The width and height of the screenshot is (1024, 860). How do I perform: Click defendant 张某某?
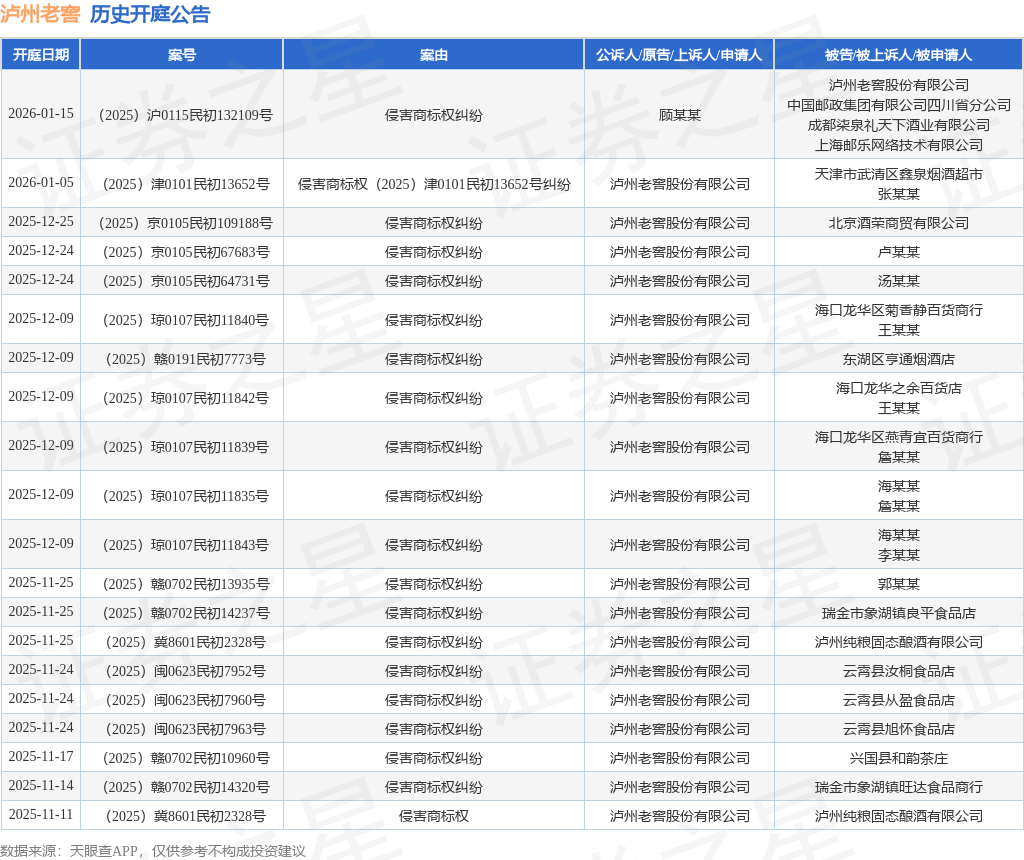[899, 195]
